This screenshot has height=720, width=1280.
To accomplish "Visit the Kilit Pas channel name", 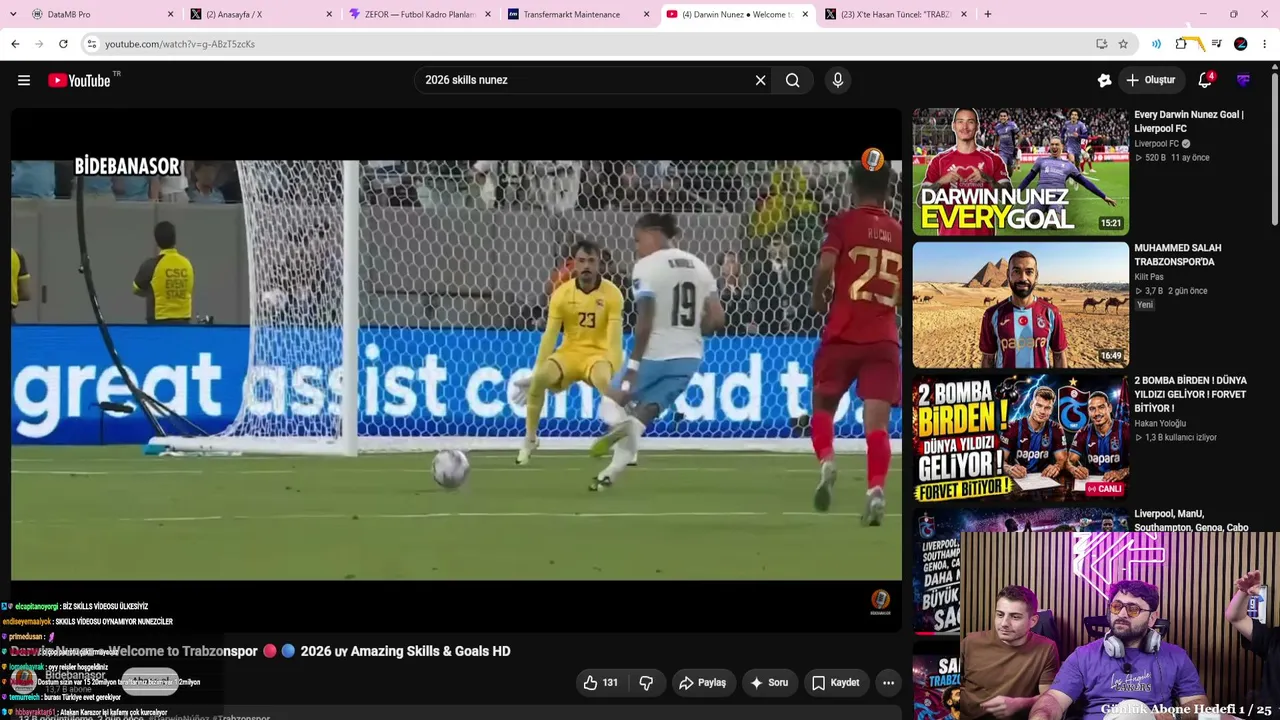I will [1149, 277].
